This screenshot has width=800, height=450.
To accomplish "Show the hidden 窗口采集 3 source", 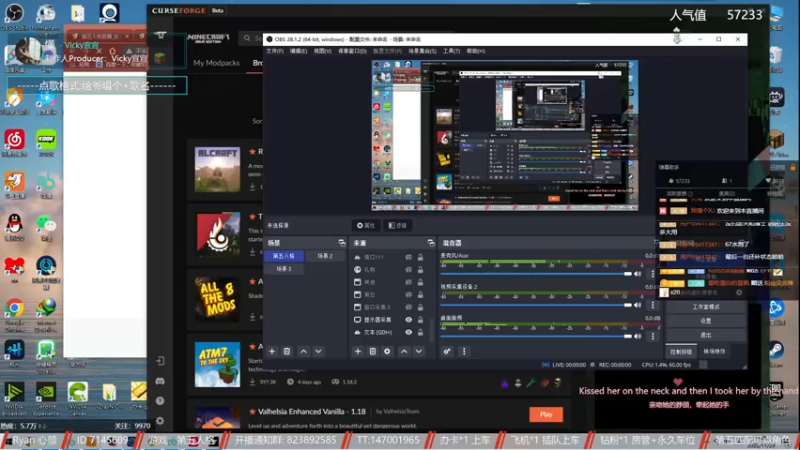I will pos(409,307).
